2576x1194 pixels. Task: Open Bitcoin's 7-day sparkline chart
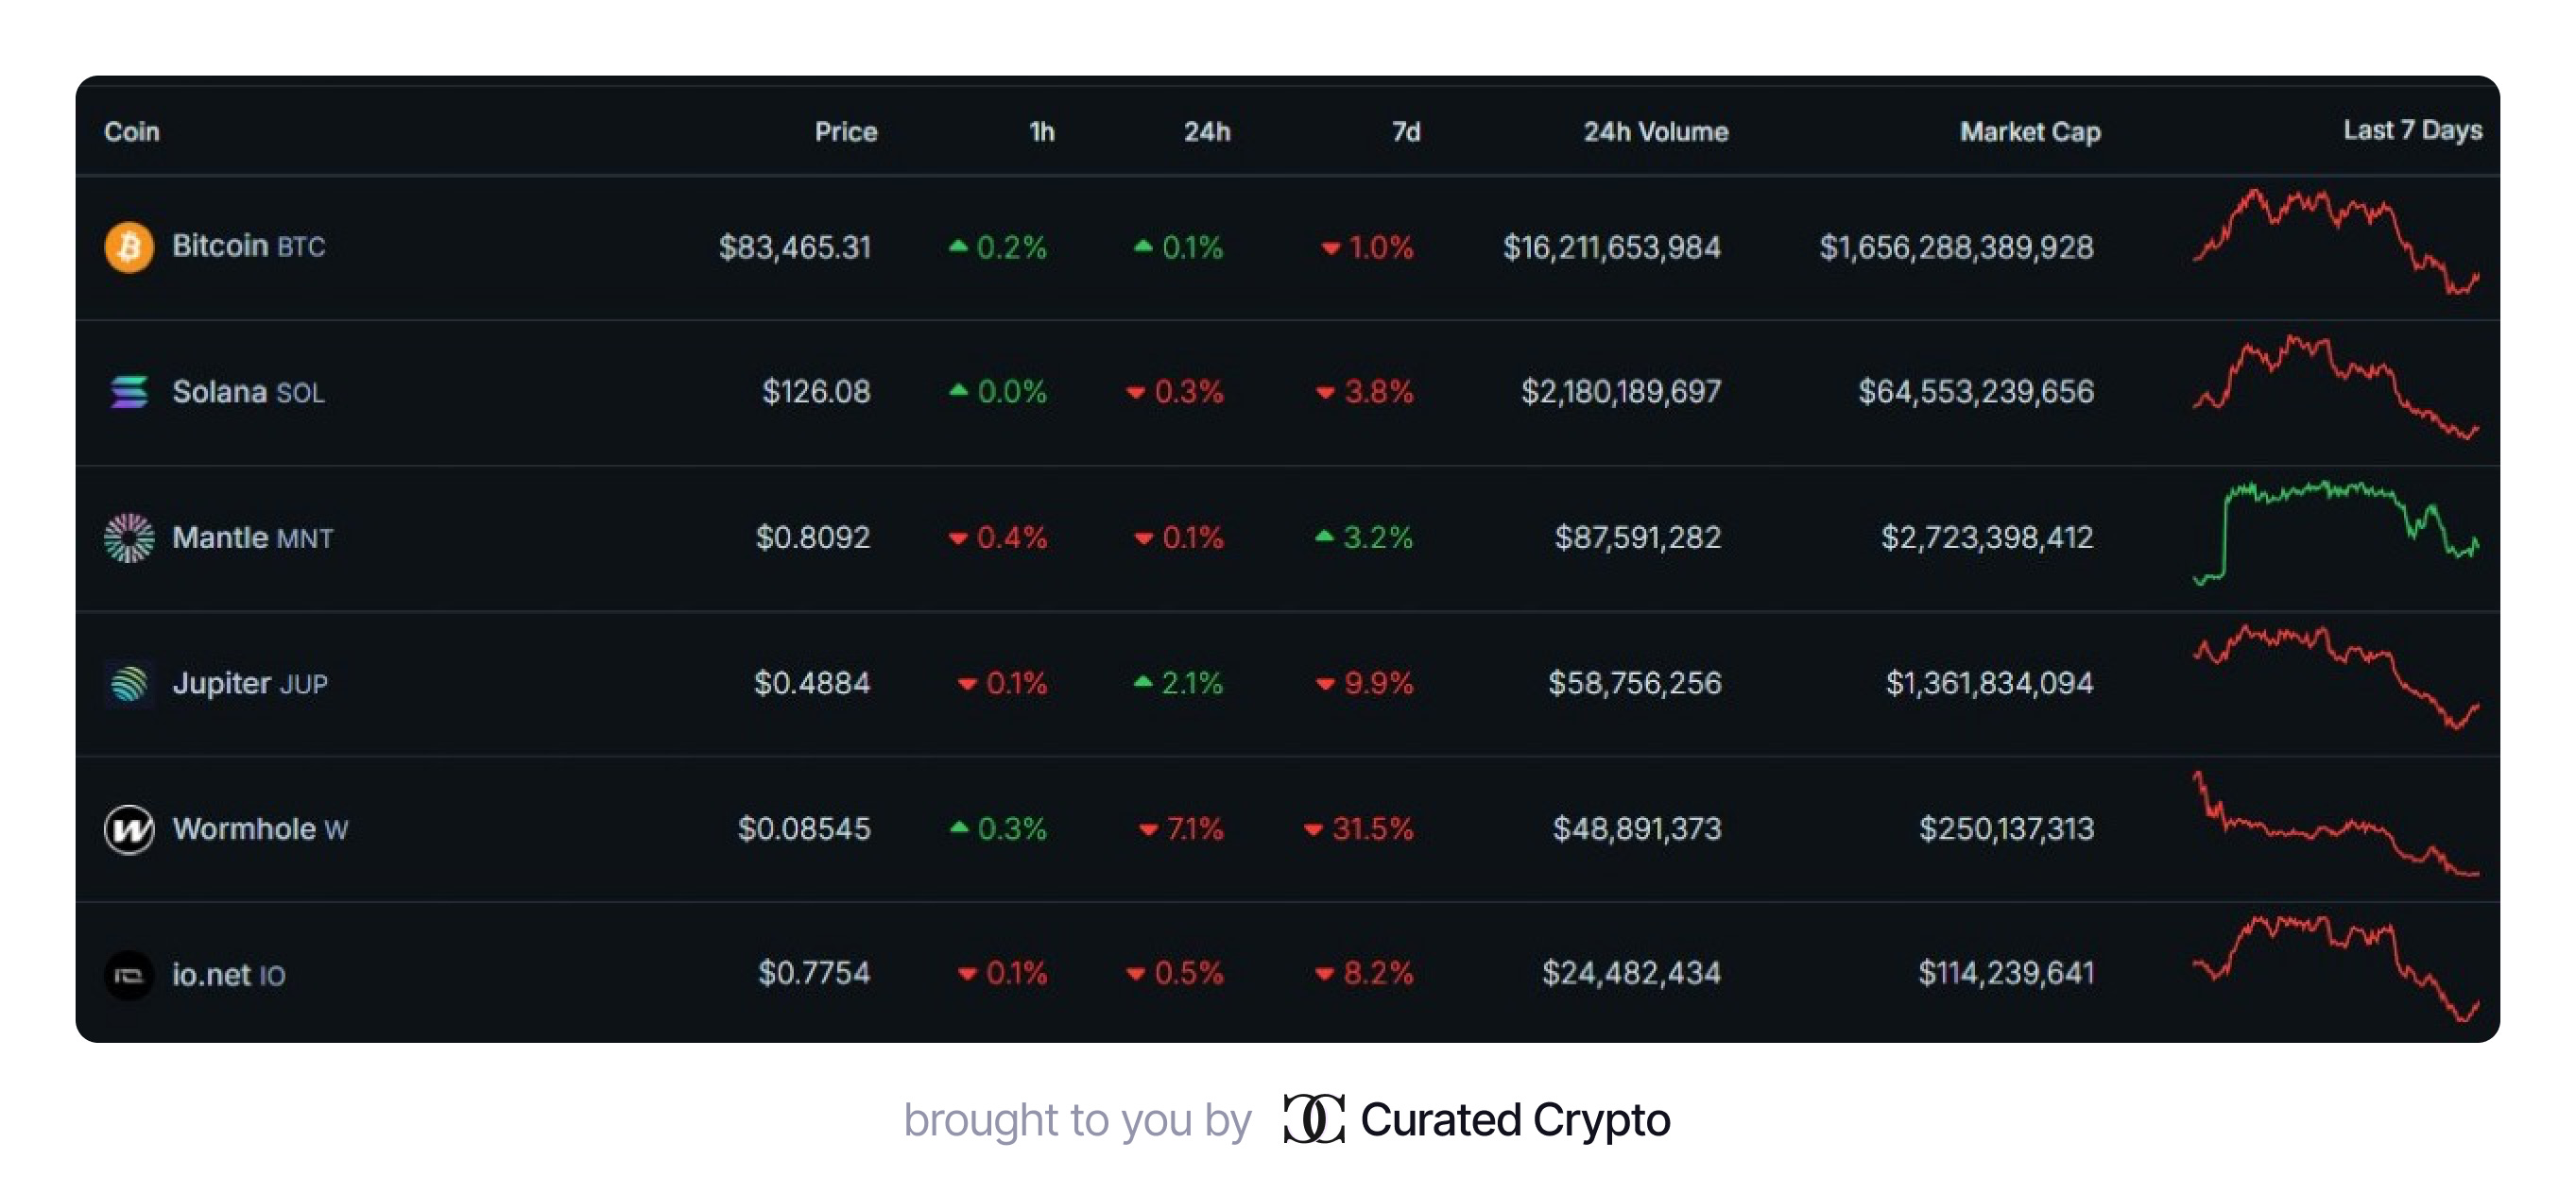click(2335, 242)
